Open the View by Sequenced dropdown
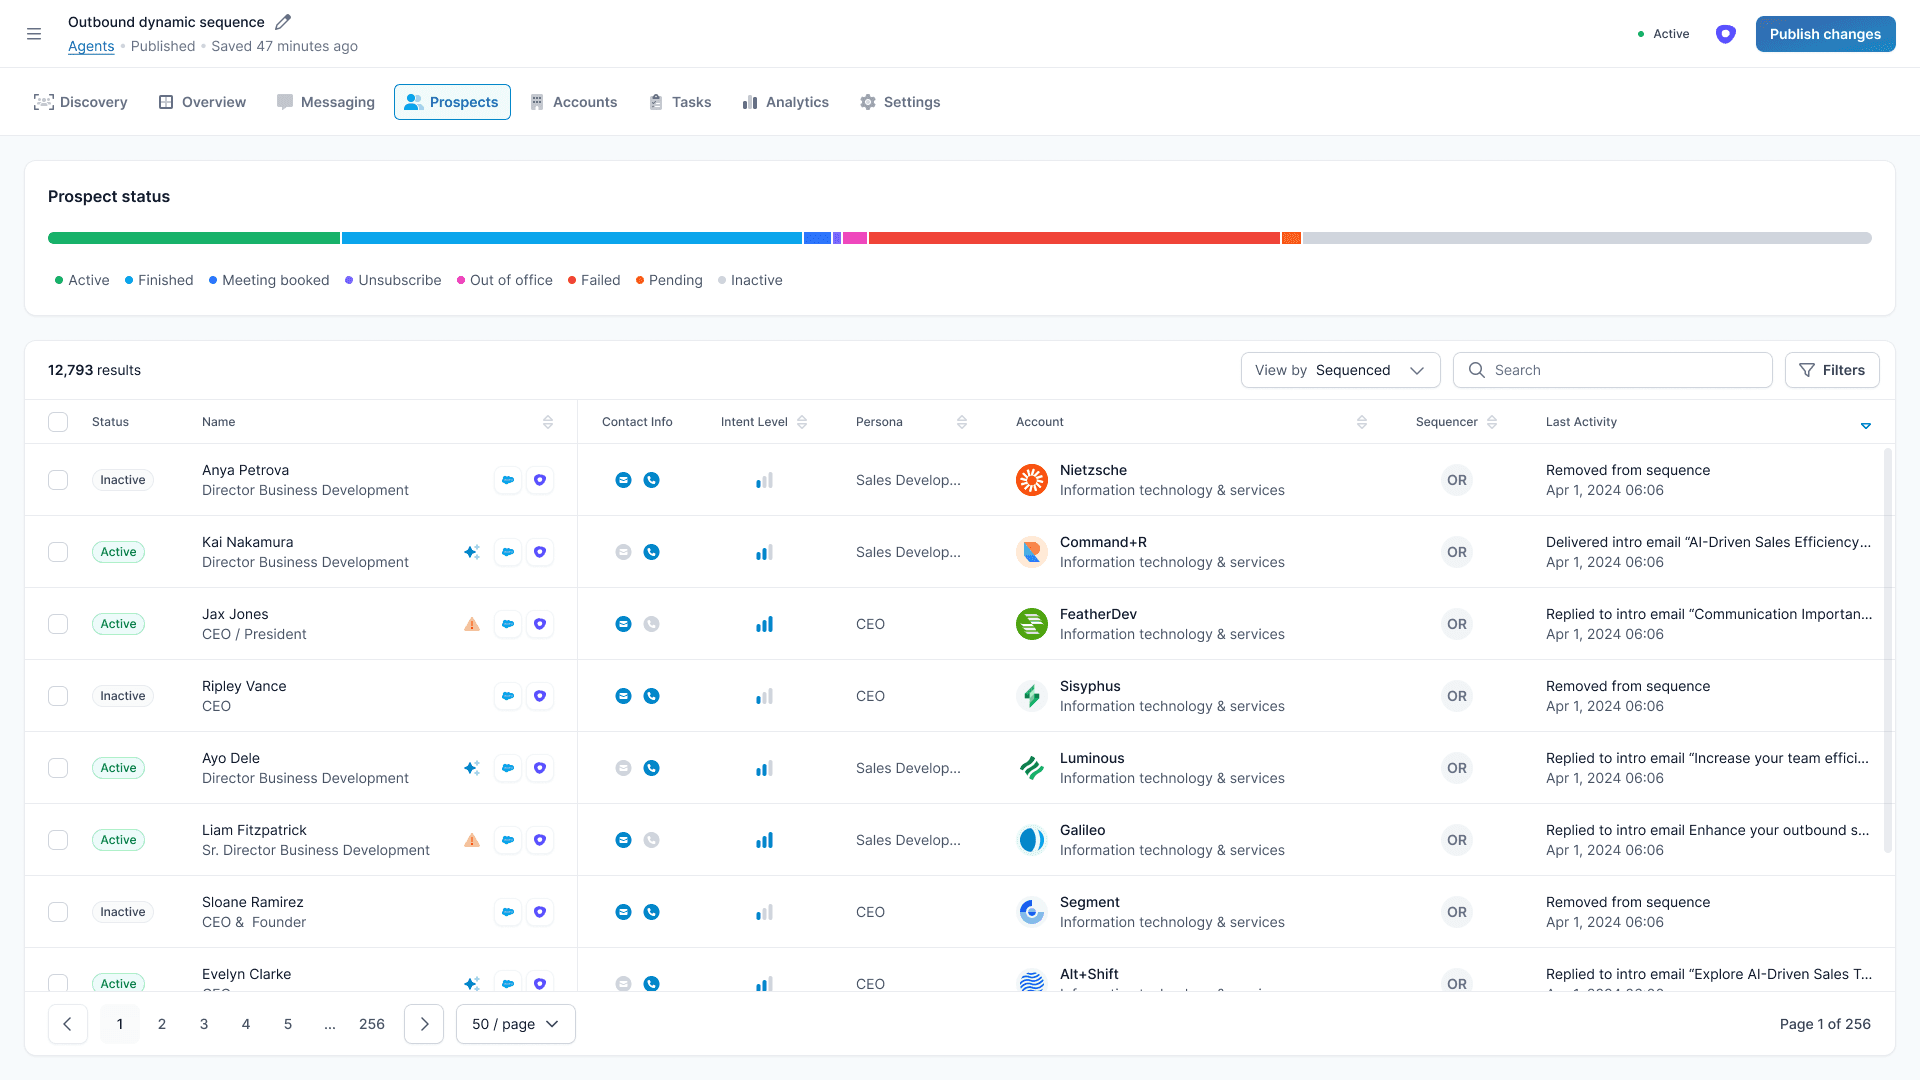The height and width of the screenshot is (1080, 1920). [1340, 370]
